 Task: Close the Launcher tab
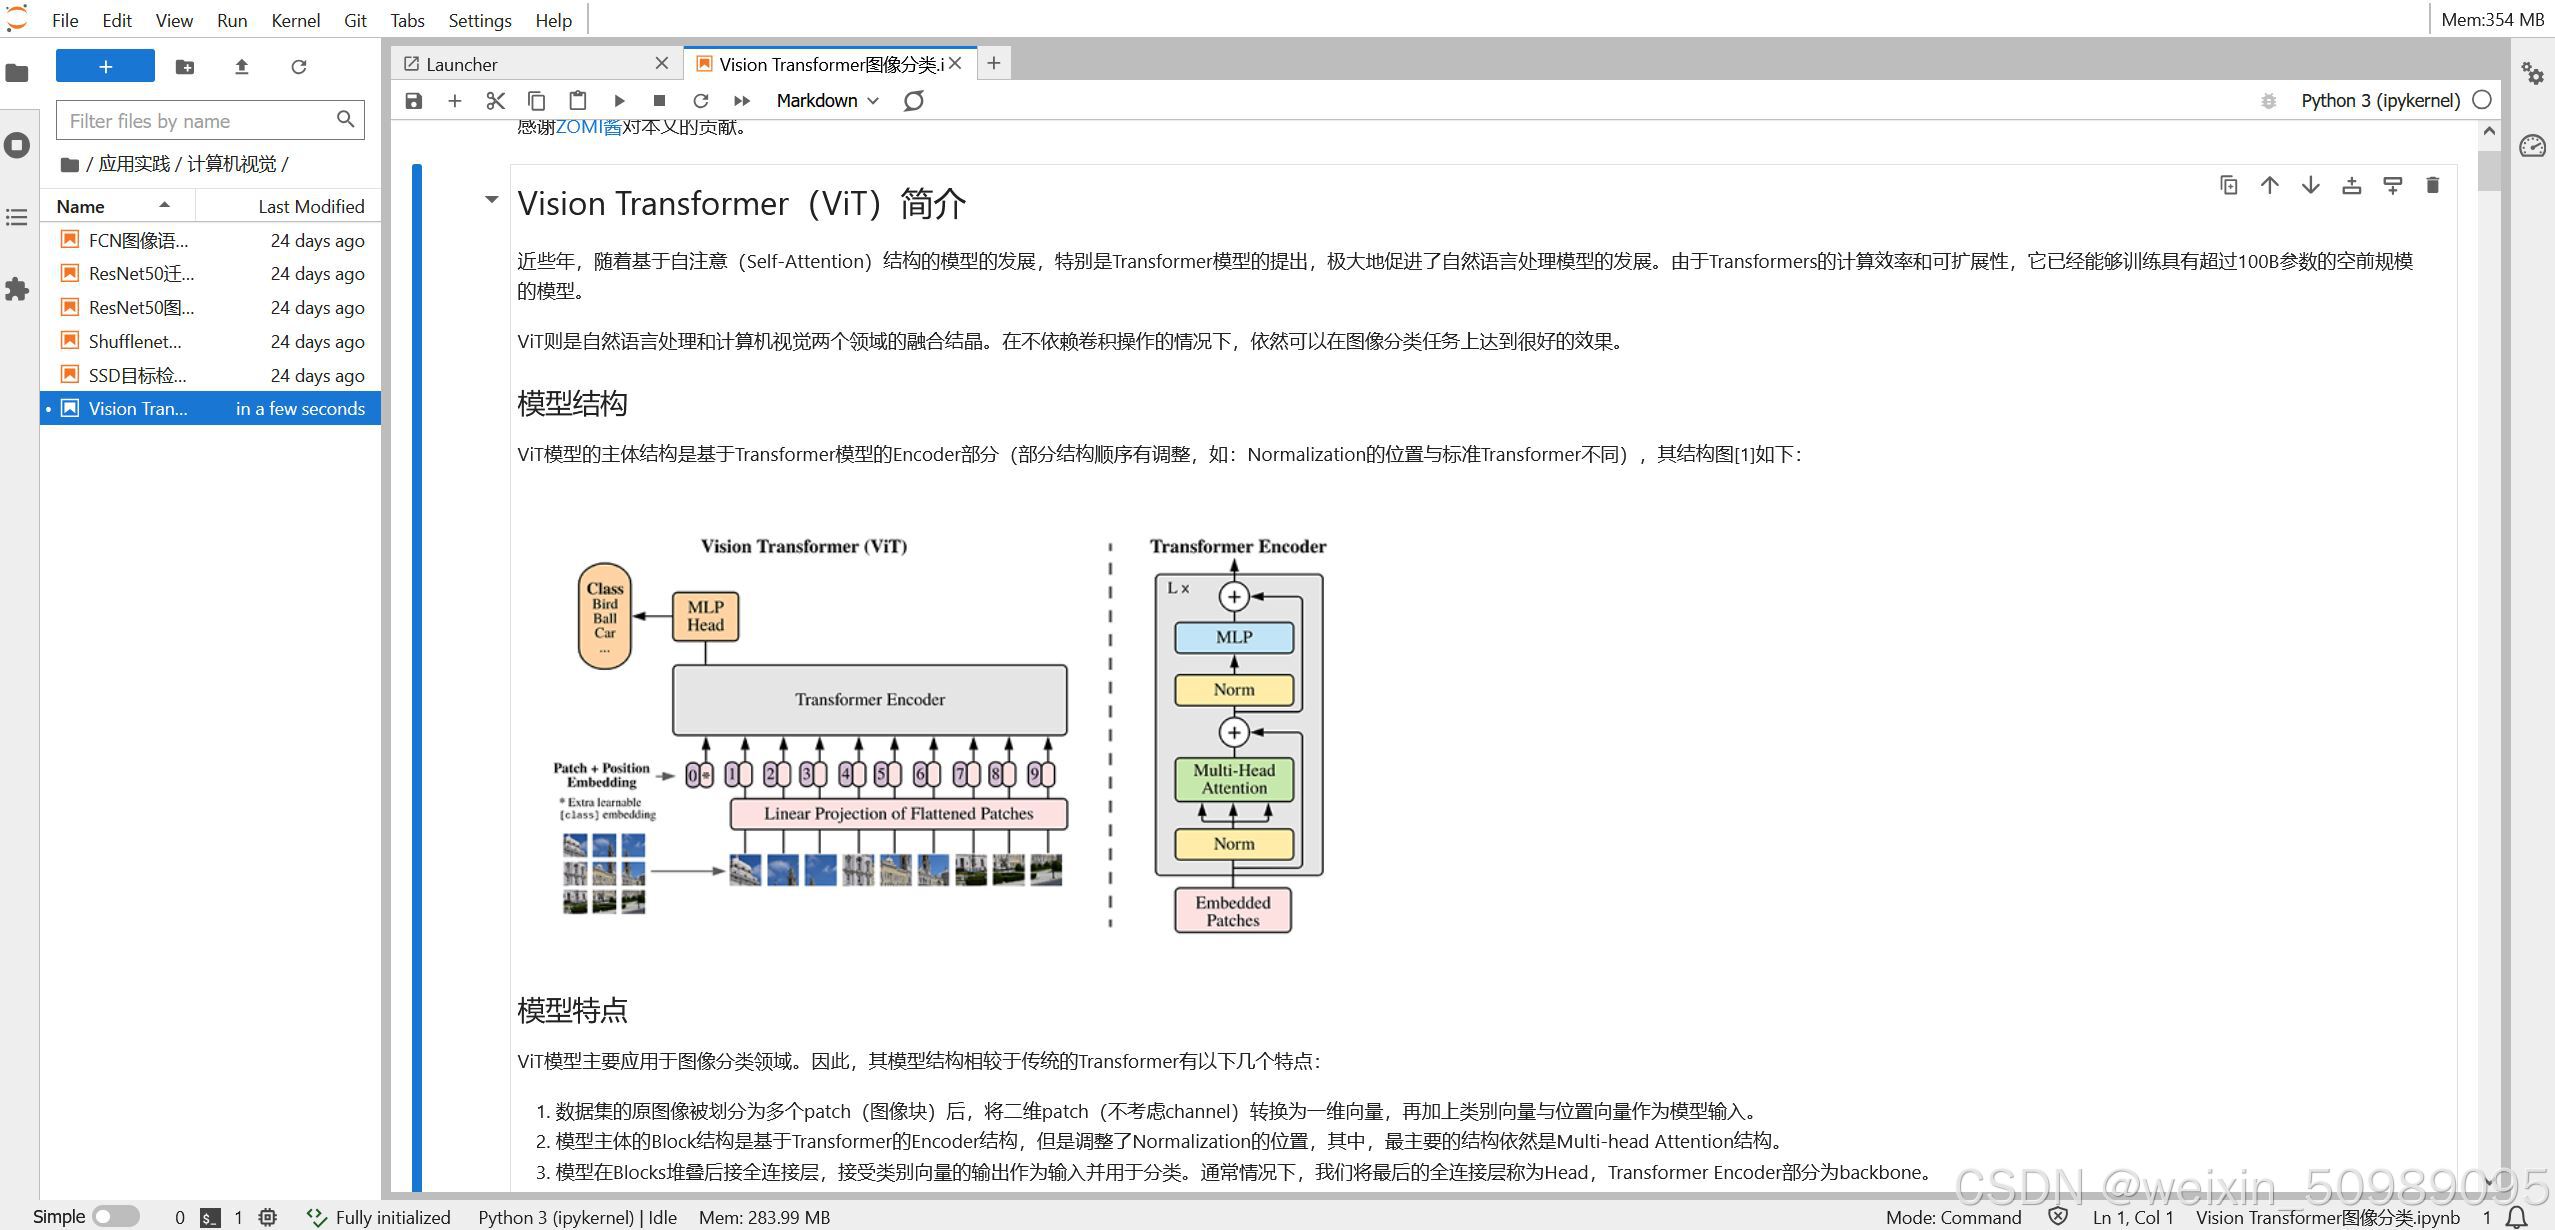pyautogui.click(x=661, y=63)
